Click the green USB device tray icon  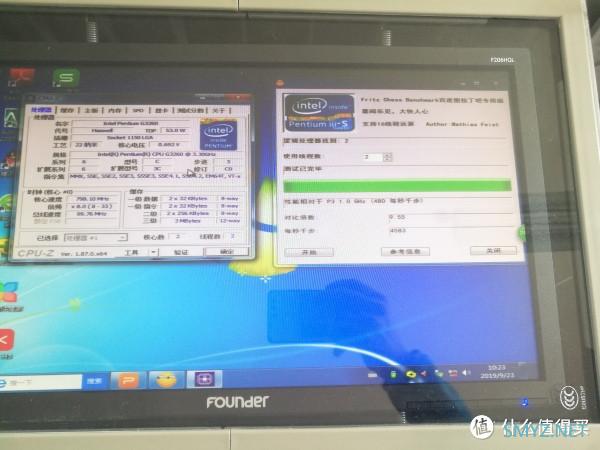pos(394,374)
